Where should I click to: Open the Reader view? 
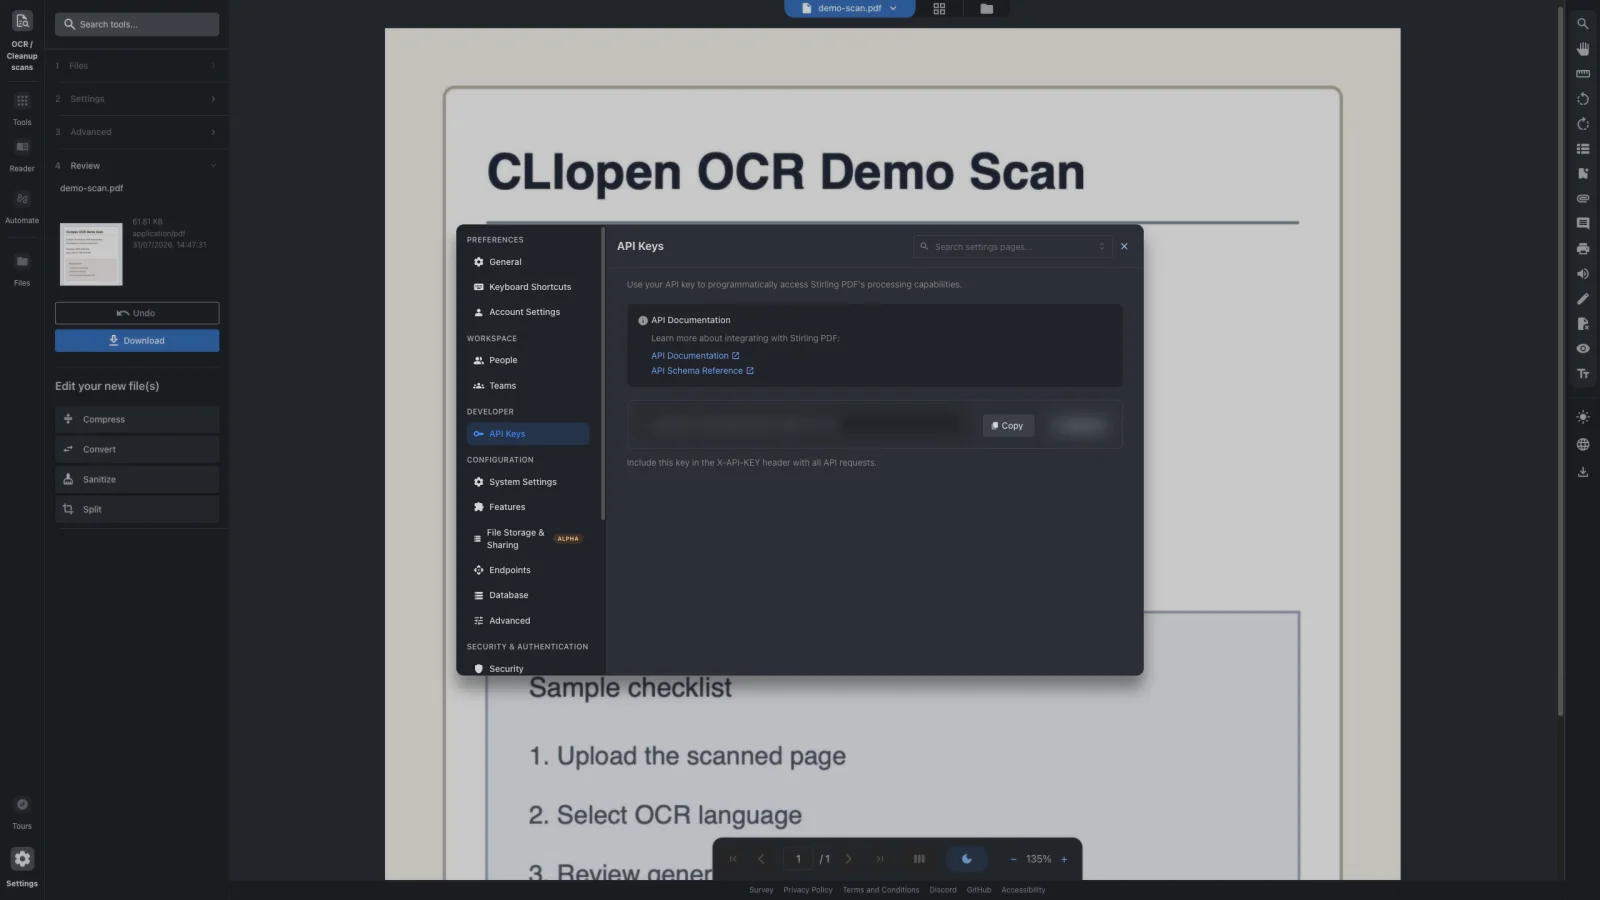[22, 155]
